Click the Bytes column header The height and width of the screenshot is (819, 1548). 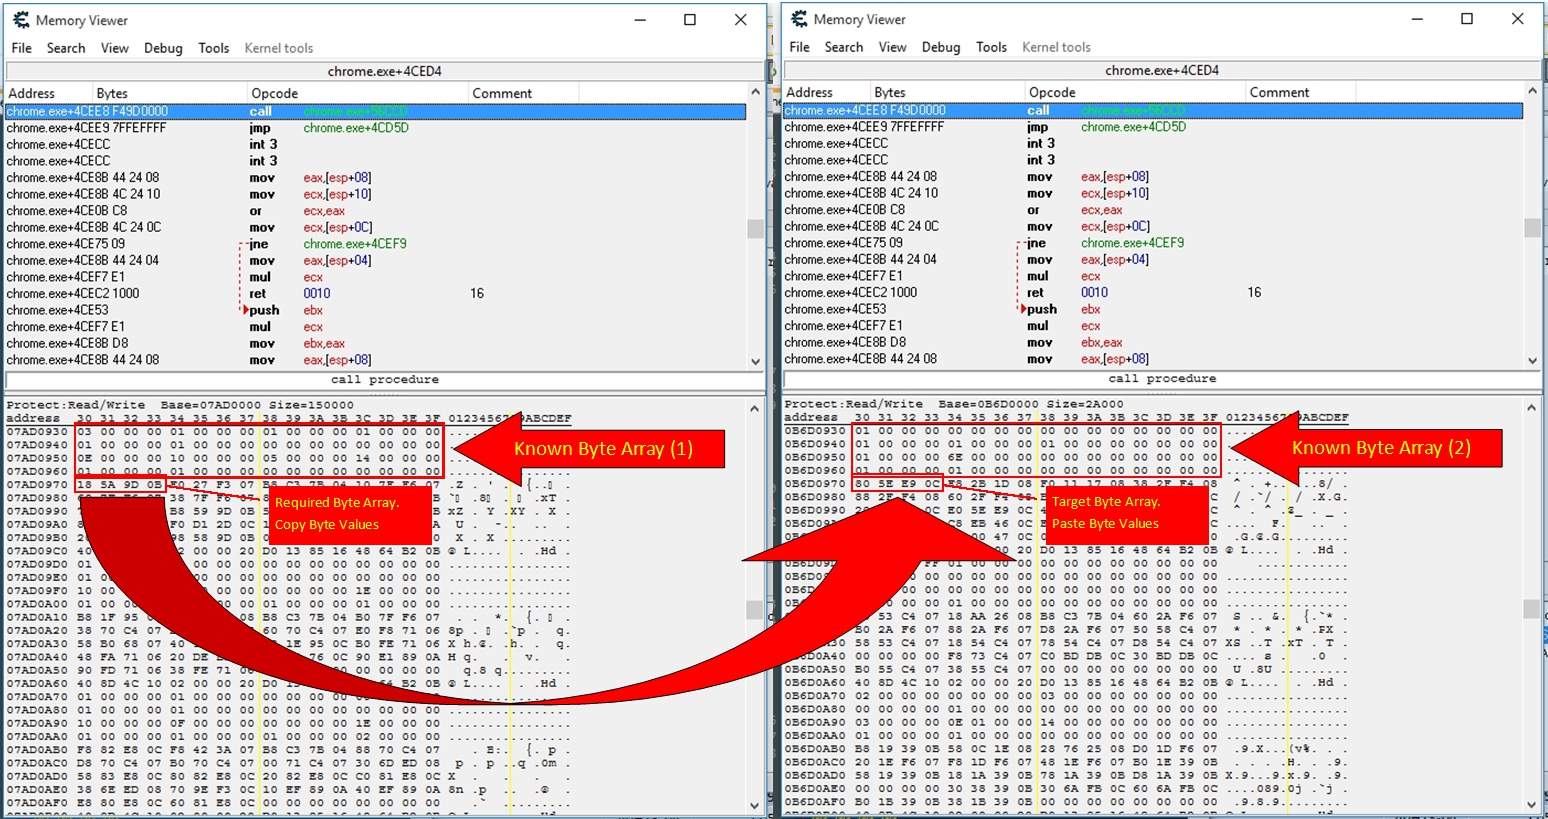tap(110, 92)
